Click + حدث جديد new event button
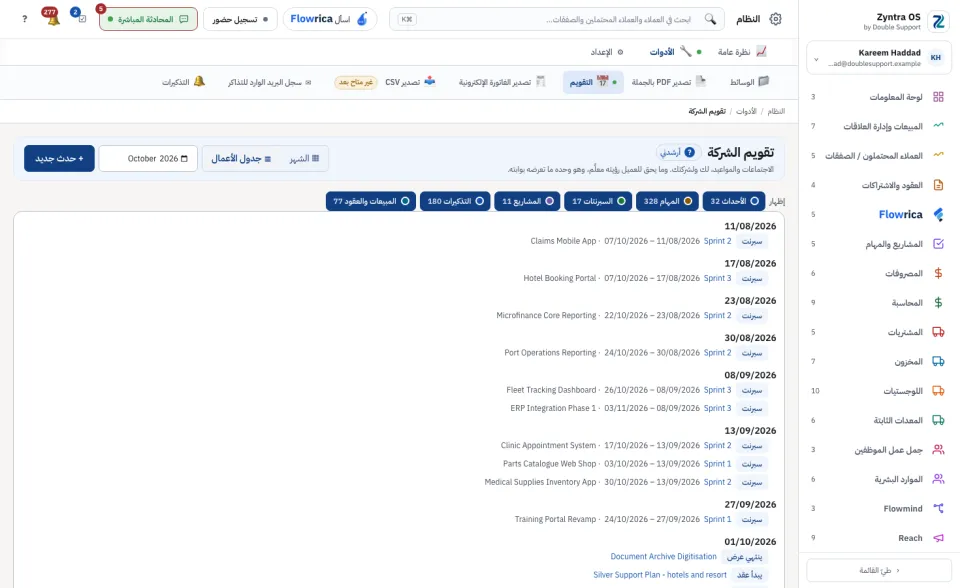This screenshot has width=960, height=588. (x=59, y=159)
